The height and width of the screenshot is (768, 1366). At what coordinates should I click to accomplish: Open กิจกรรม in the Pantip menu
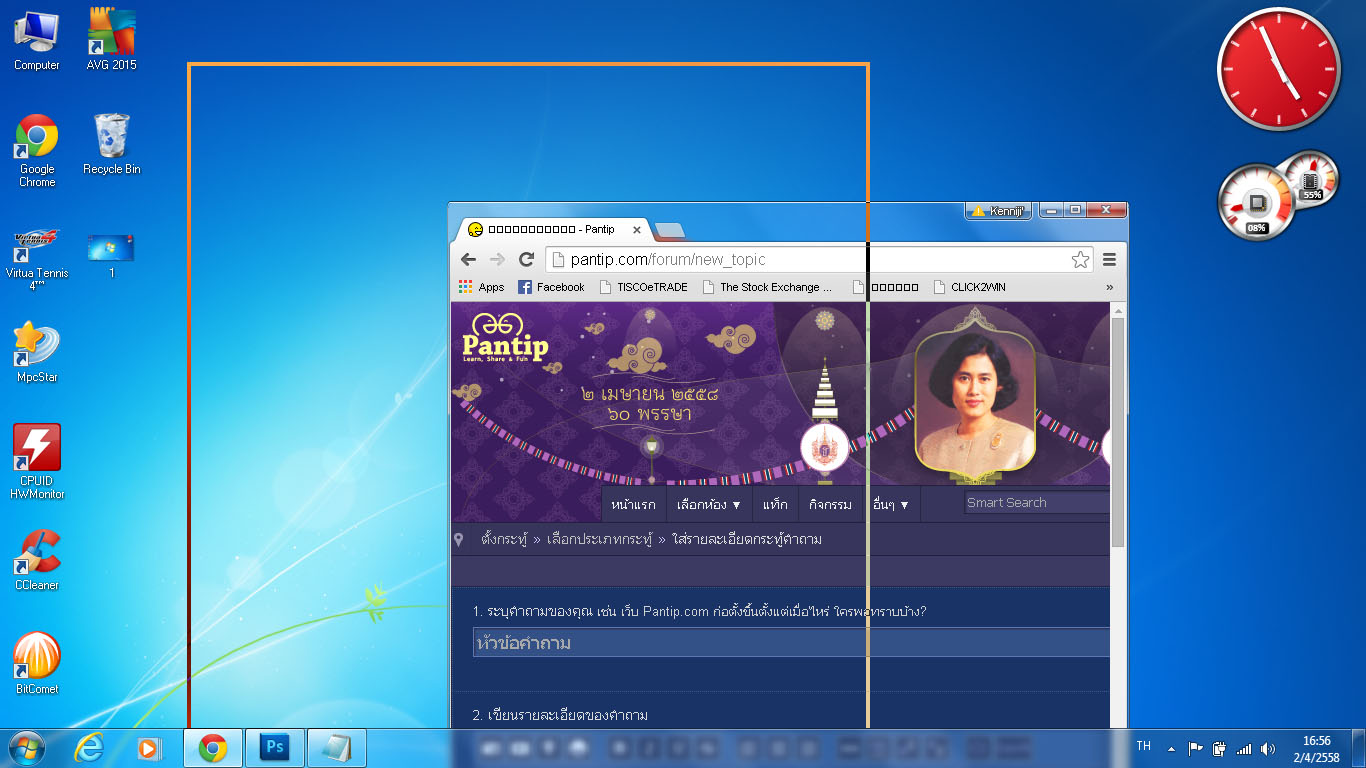(830, 505)
